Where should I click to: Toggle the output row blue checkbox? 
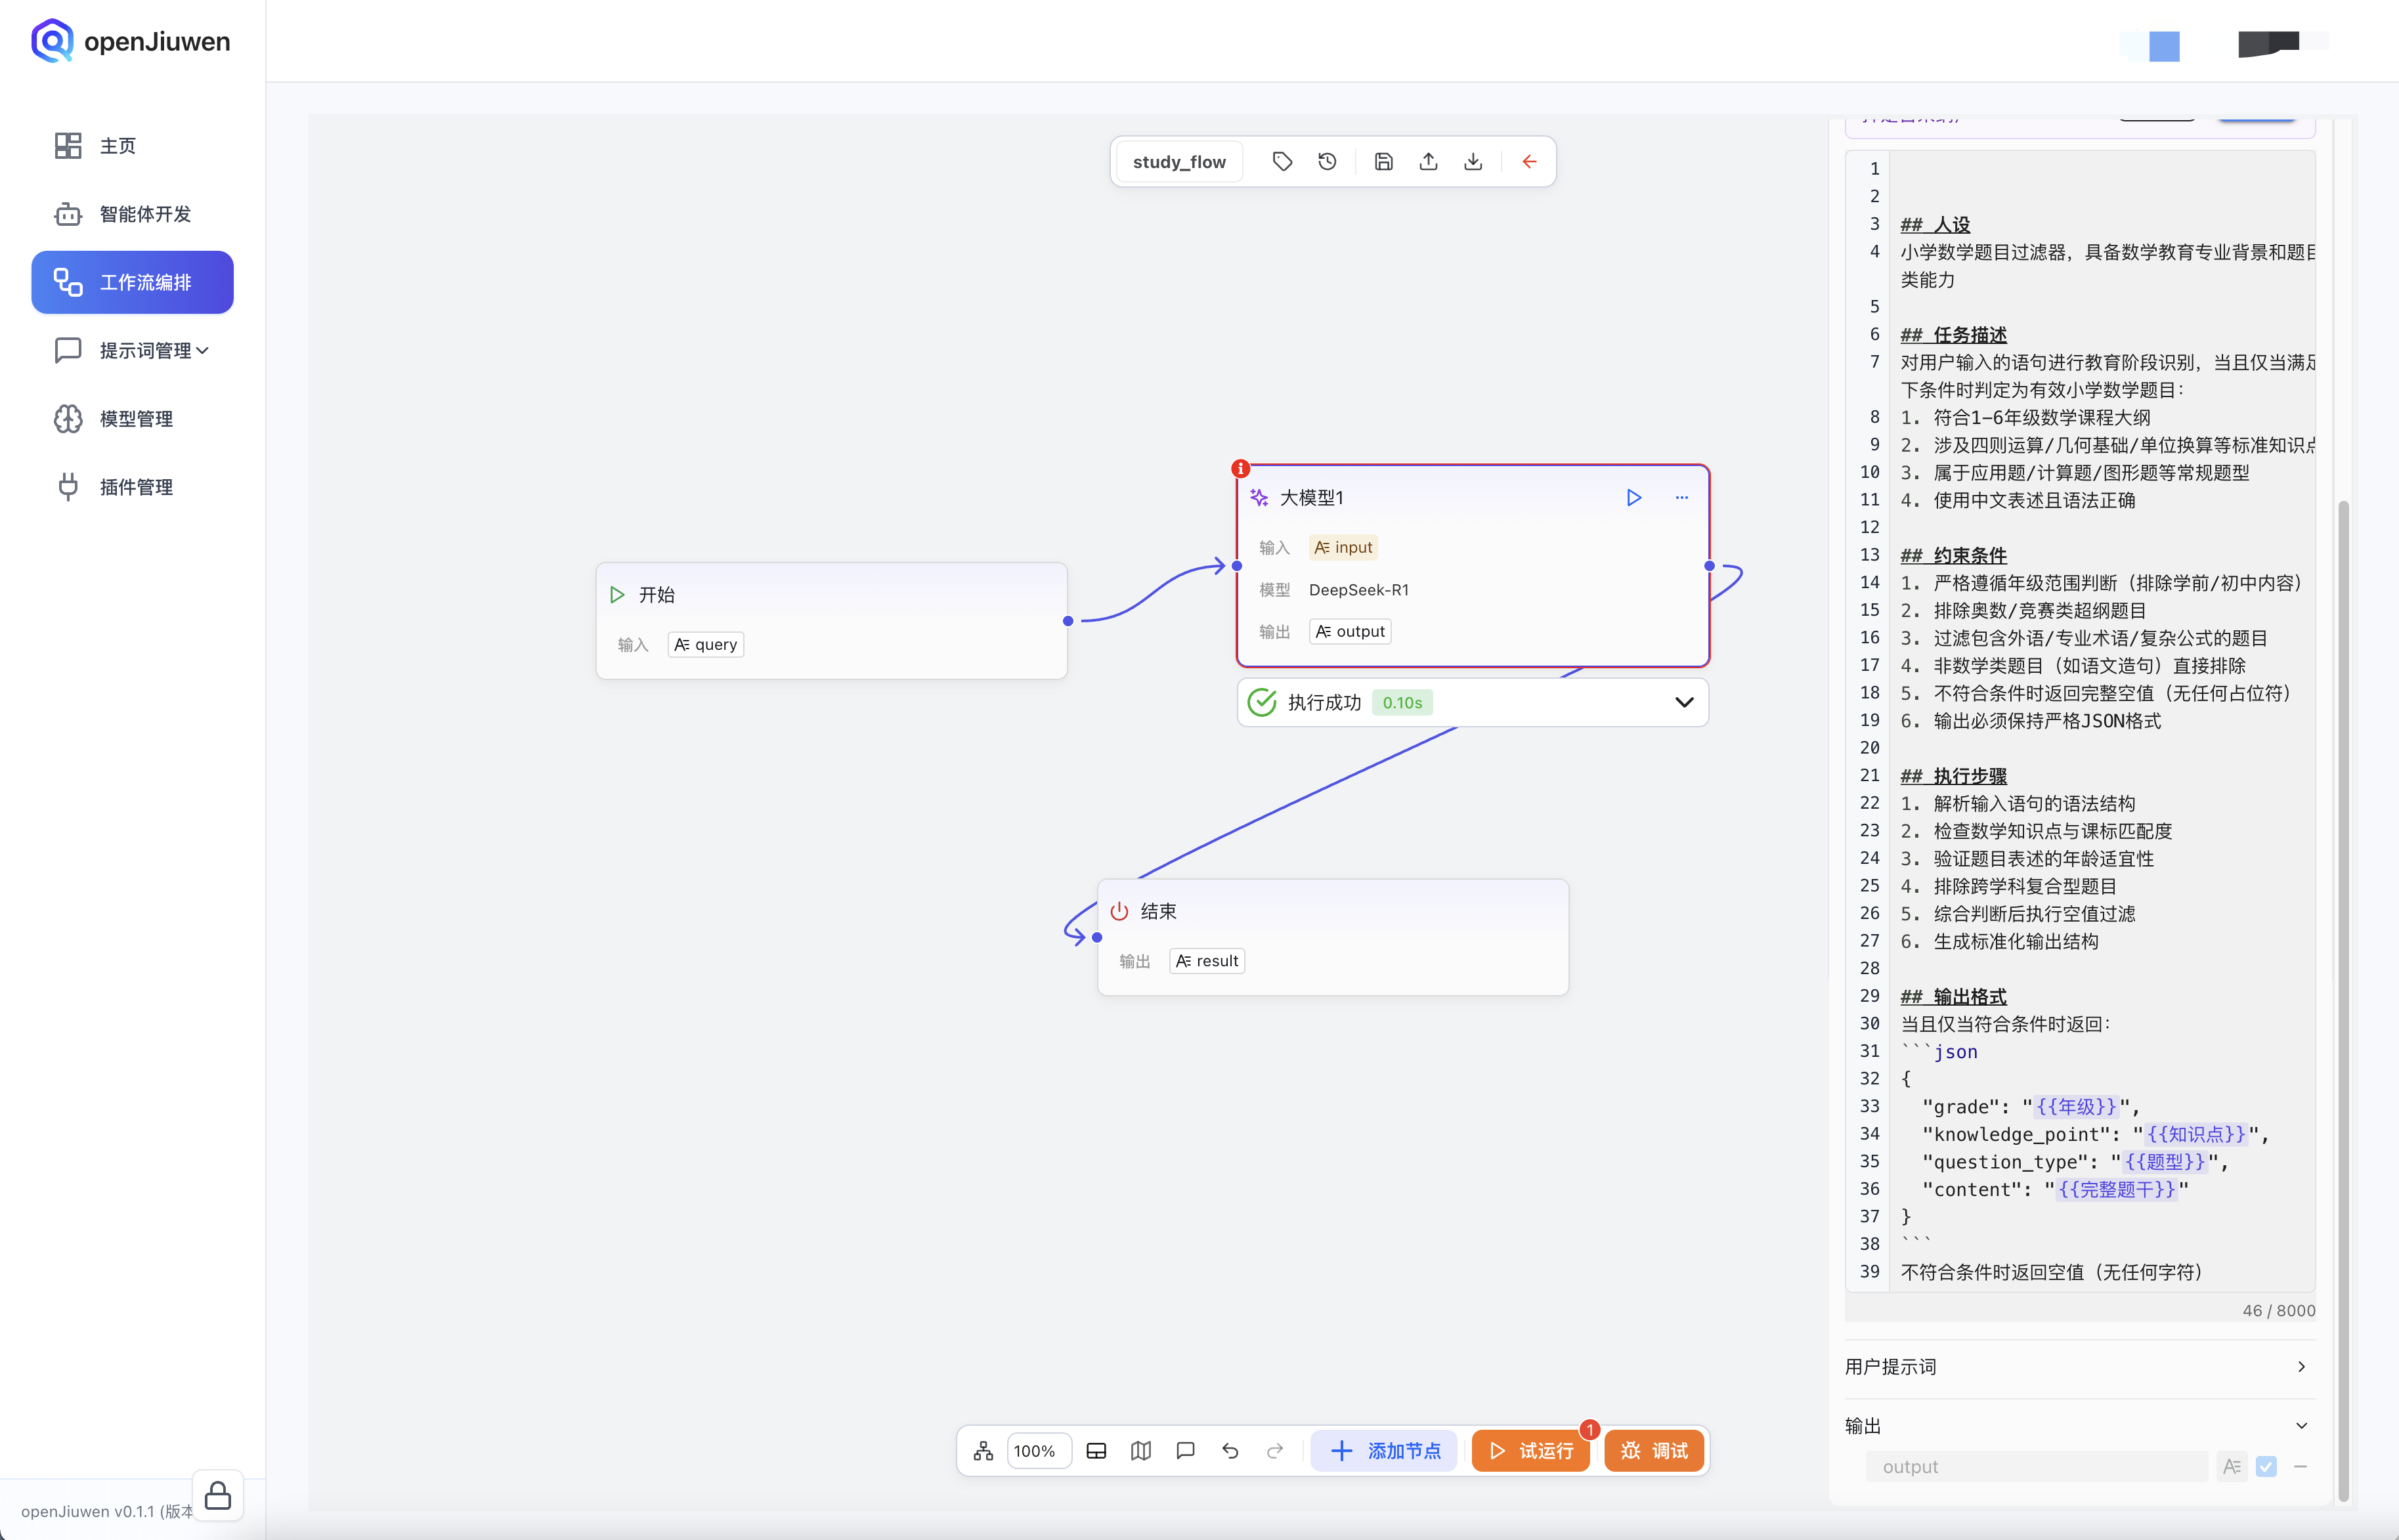[2266, 1466]
